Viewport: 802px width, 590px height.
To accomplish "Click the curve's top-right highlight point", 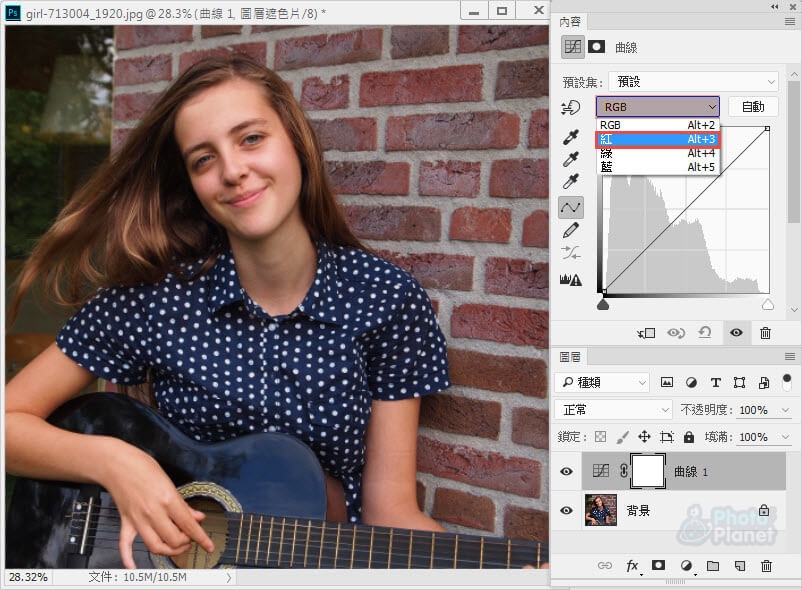I will click(x=767, y=128).
